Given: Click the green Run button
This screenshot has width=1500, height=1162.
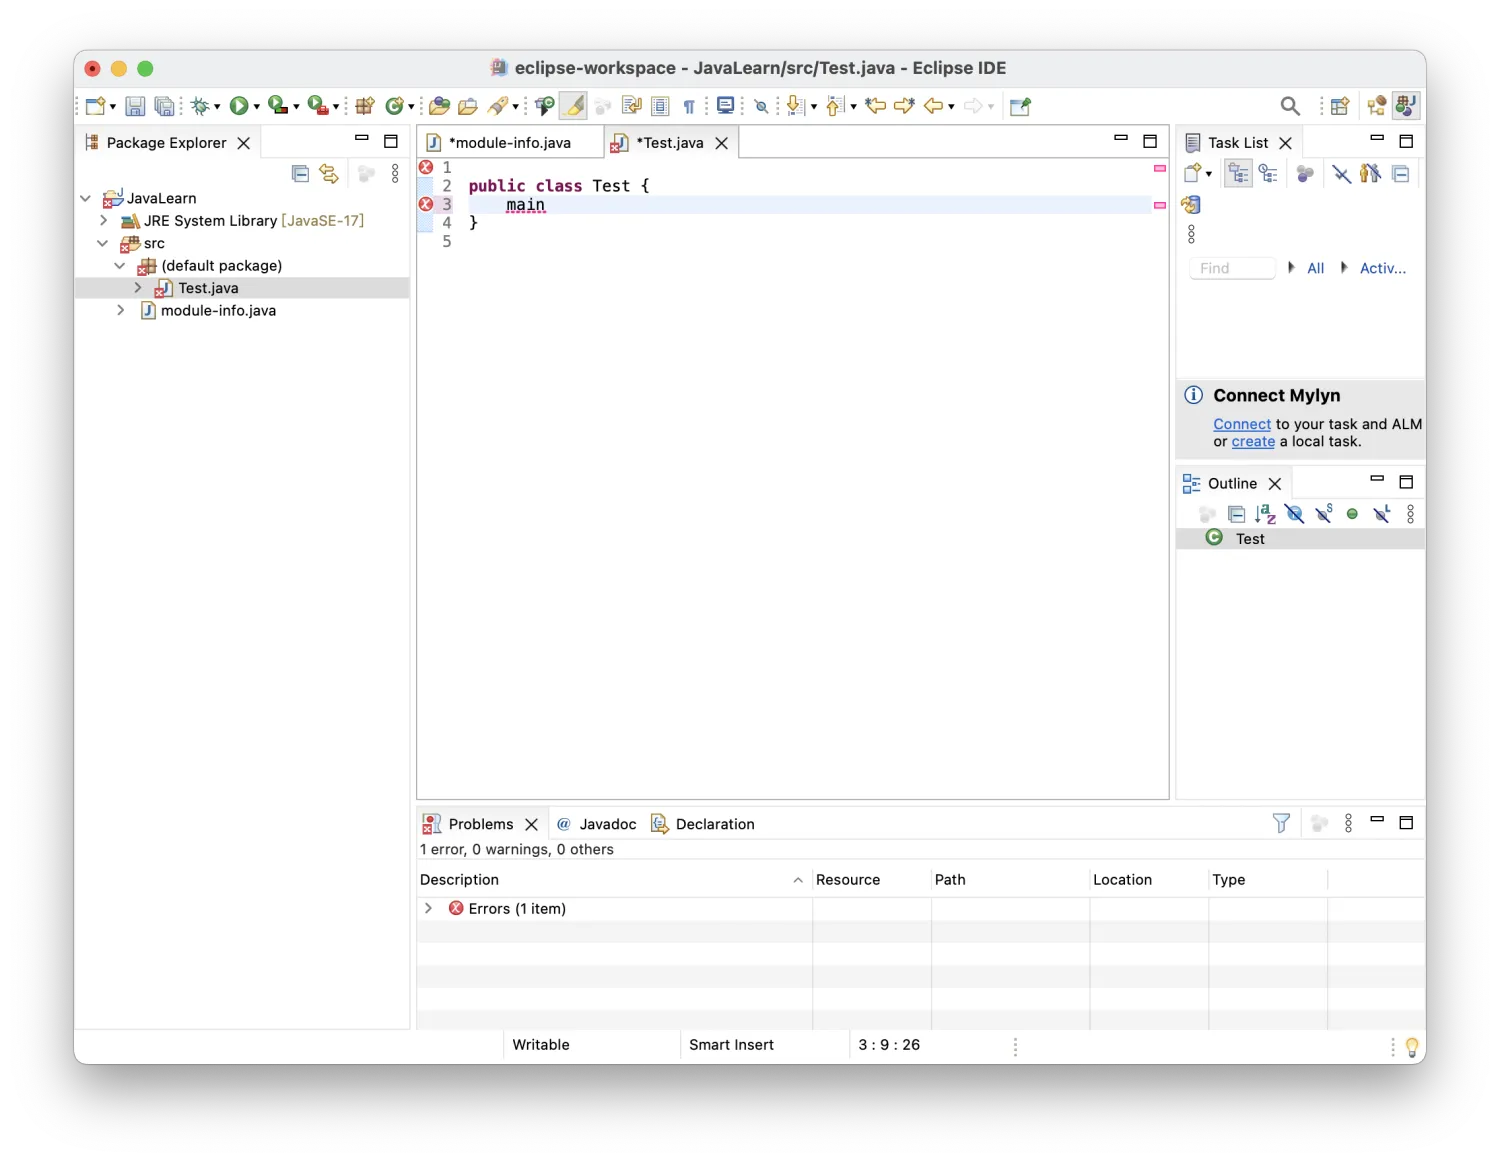Looking at the screenshot, I should (x=239, y=106).
